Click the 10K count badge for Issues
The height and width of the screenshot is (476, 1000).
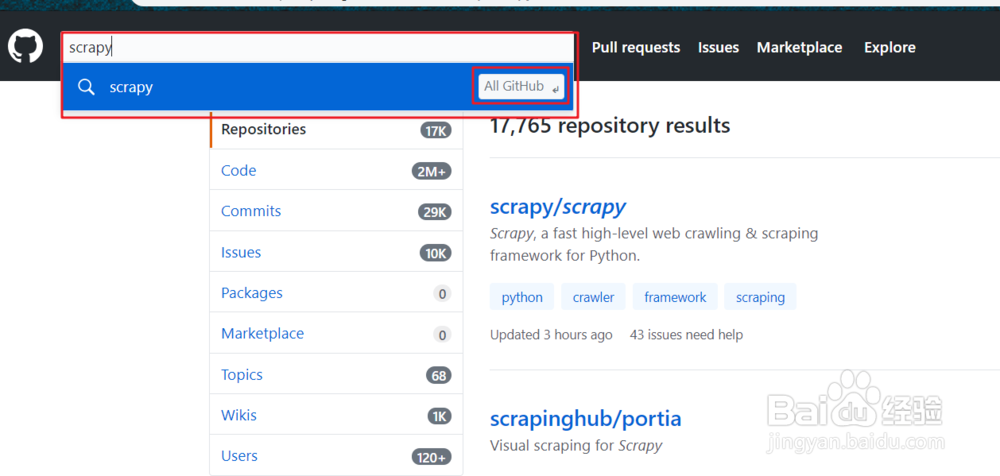pos(436,253)
